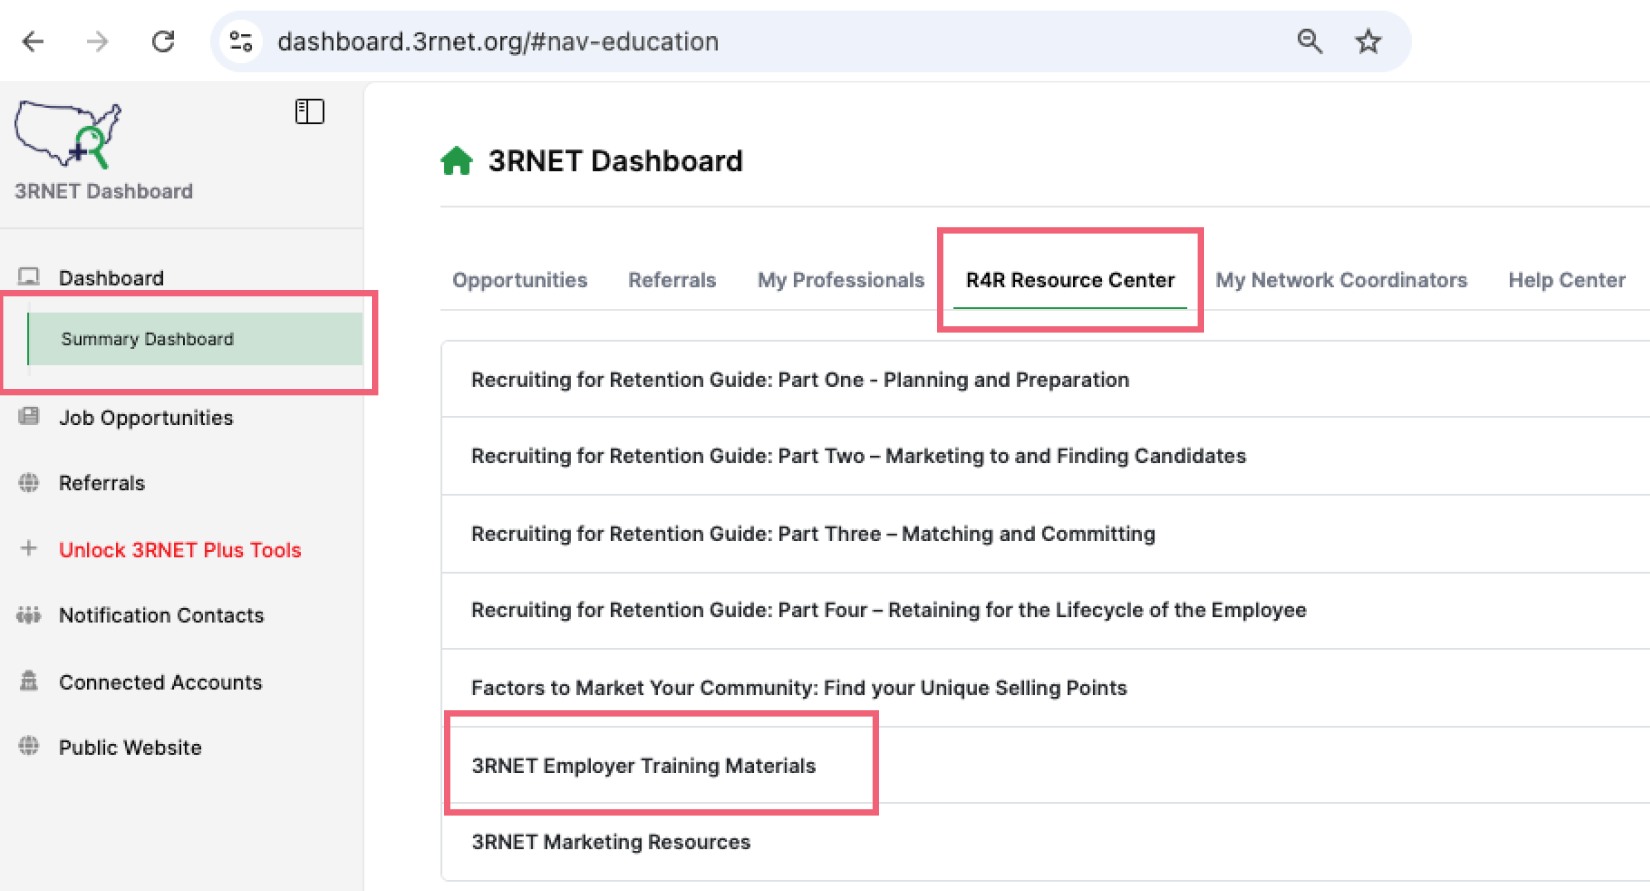Click the Notification Contacts people icon
The height and width of the screenshot is (891, 1650).
29,615
